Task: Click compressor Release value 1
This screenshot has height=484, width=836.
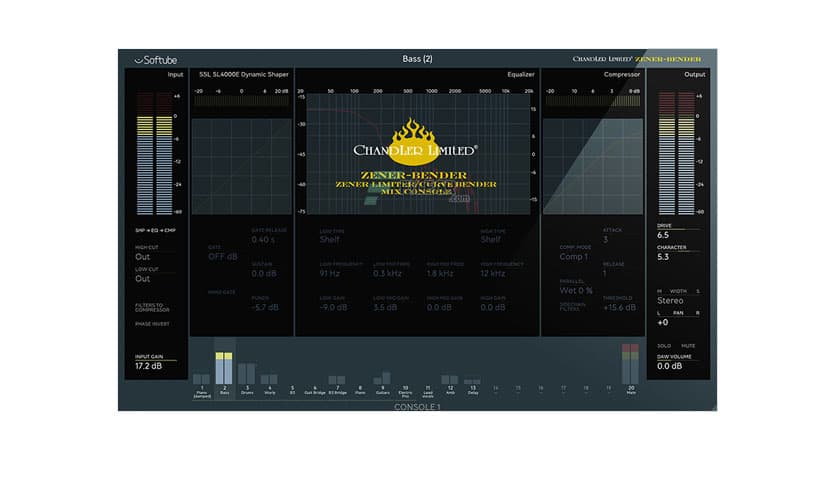Action: (x=605, y=273)
